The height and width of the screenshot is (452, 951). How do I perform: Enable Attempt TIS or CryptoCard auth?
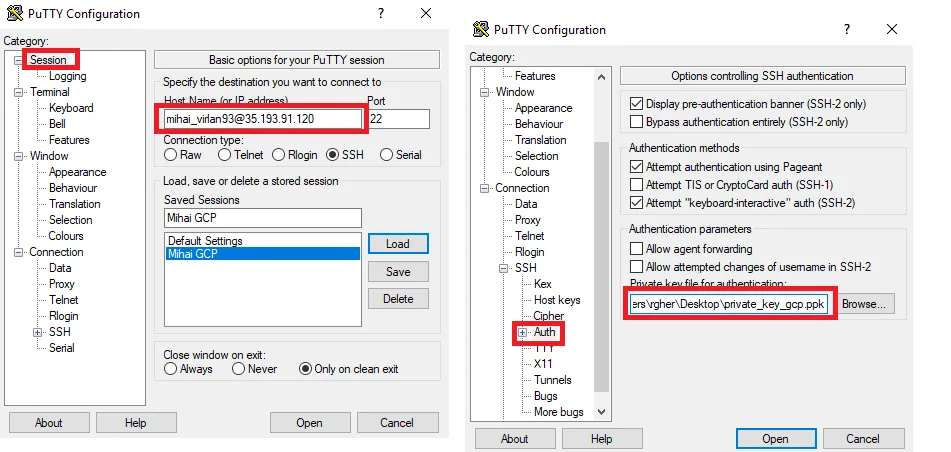636,184
